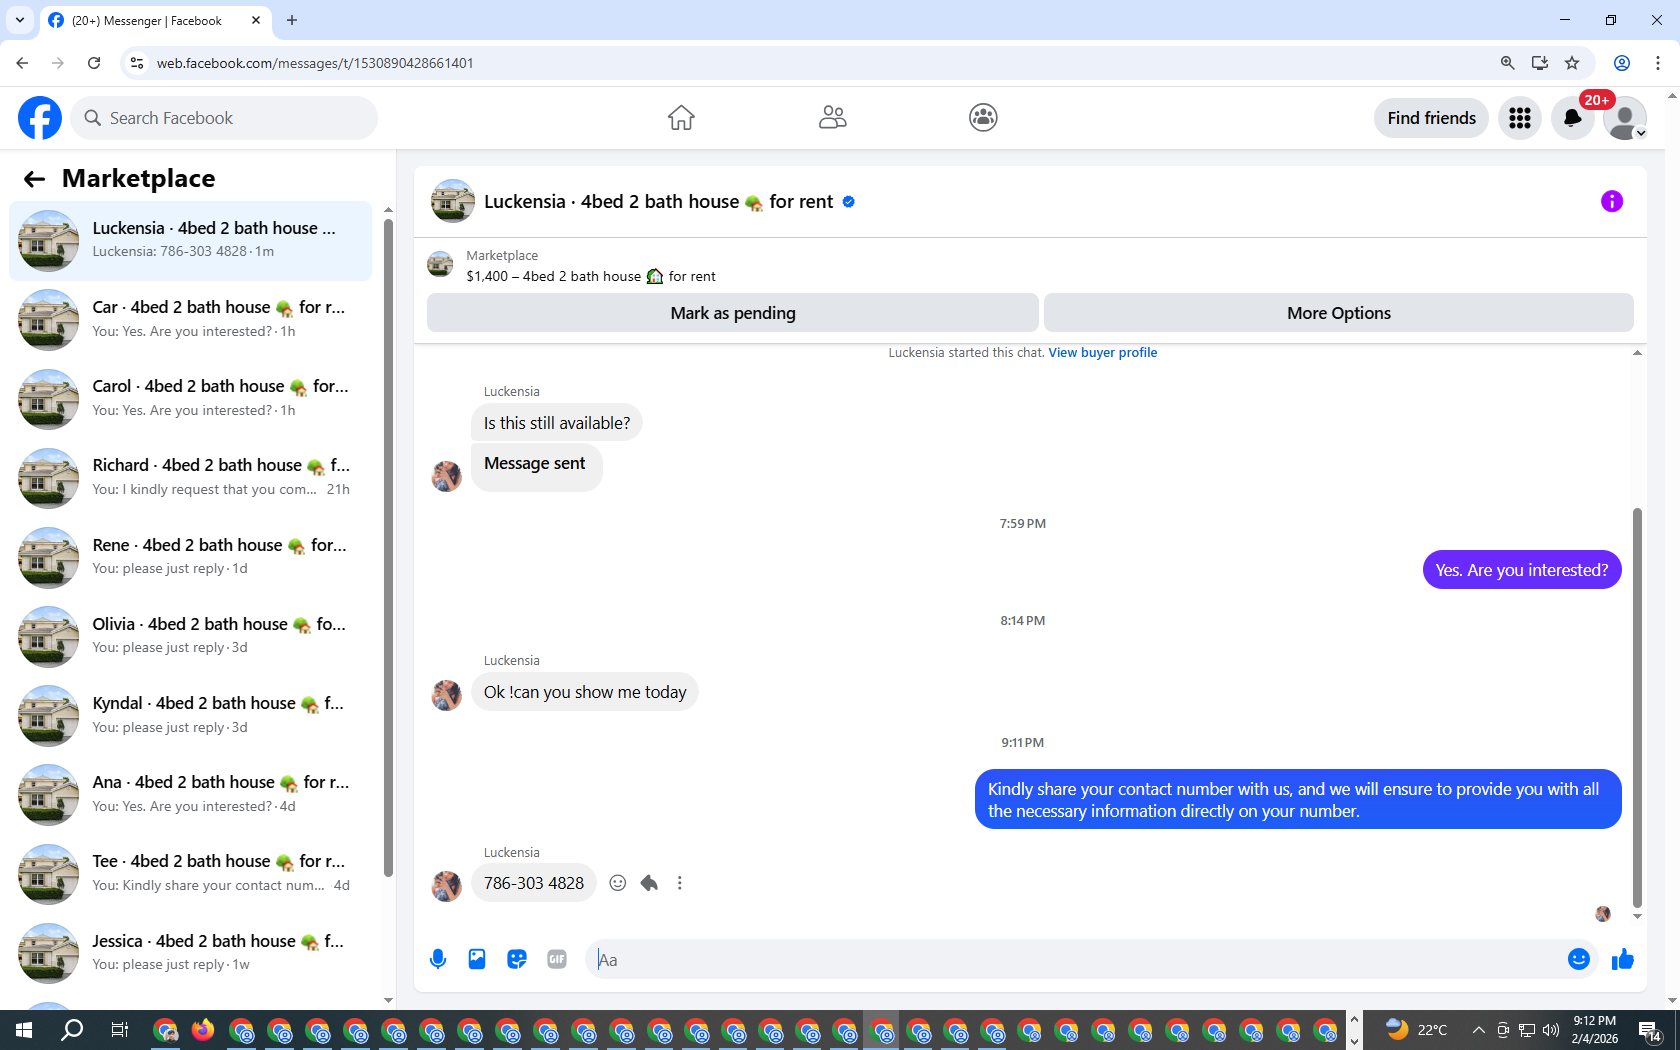
Task: Choose a GIF icon
Action: [557, 959]
